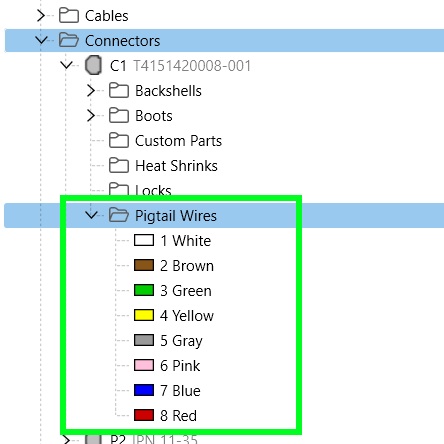The image size is (444, 444).
Task: Click the open Connectors folder icon
Action: coord(69,40)
